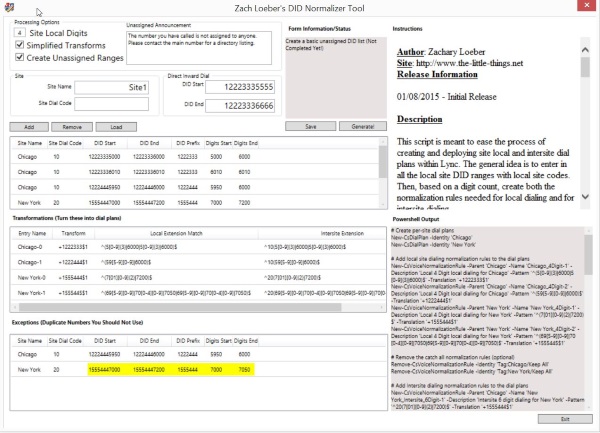Select the Chicago-0 entry in Transformations
The height and width of the screenshot is (433, 600).
point(32,245)
